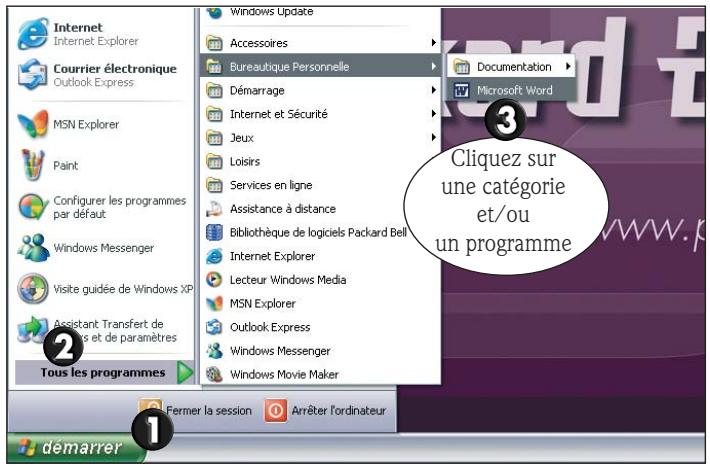Click the MSN Explorer butterfly icon in left column
Viewport: 710px width, 468px height.
33,124
